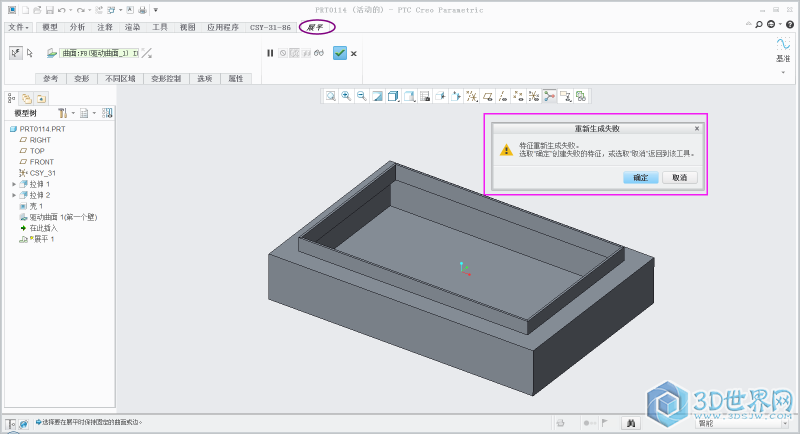Open the display style dropdown icon

click(x=393, y=96)
